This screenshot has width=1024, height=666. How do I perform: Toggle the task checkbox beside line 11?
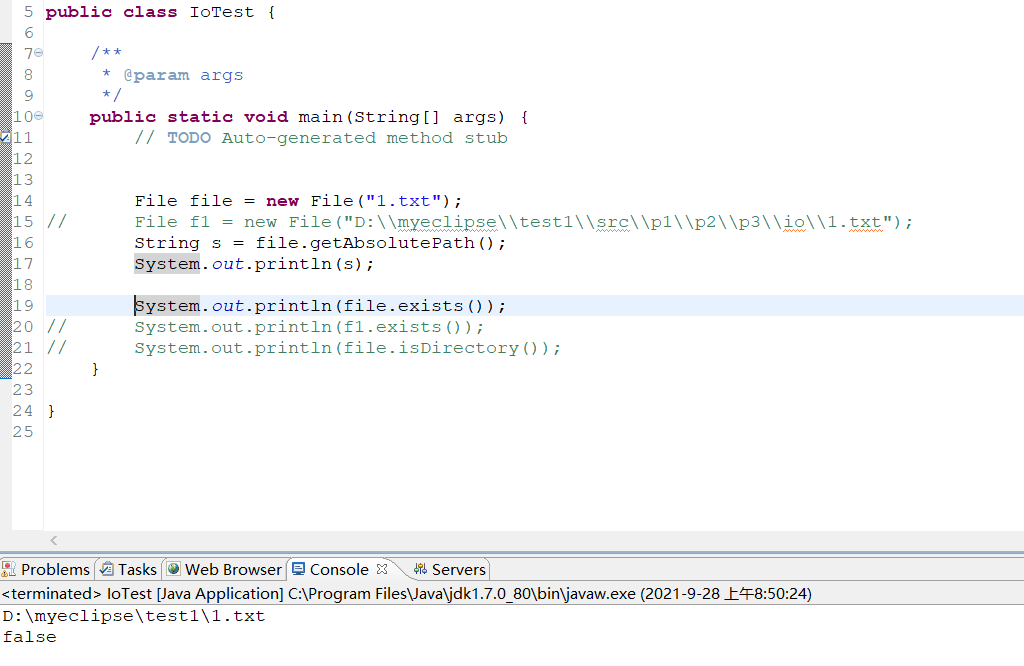(5, 137)
